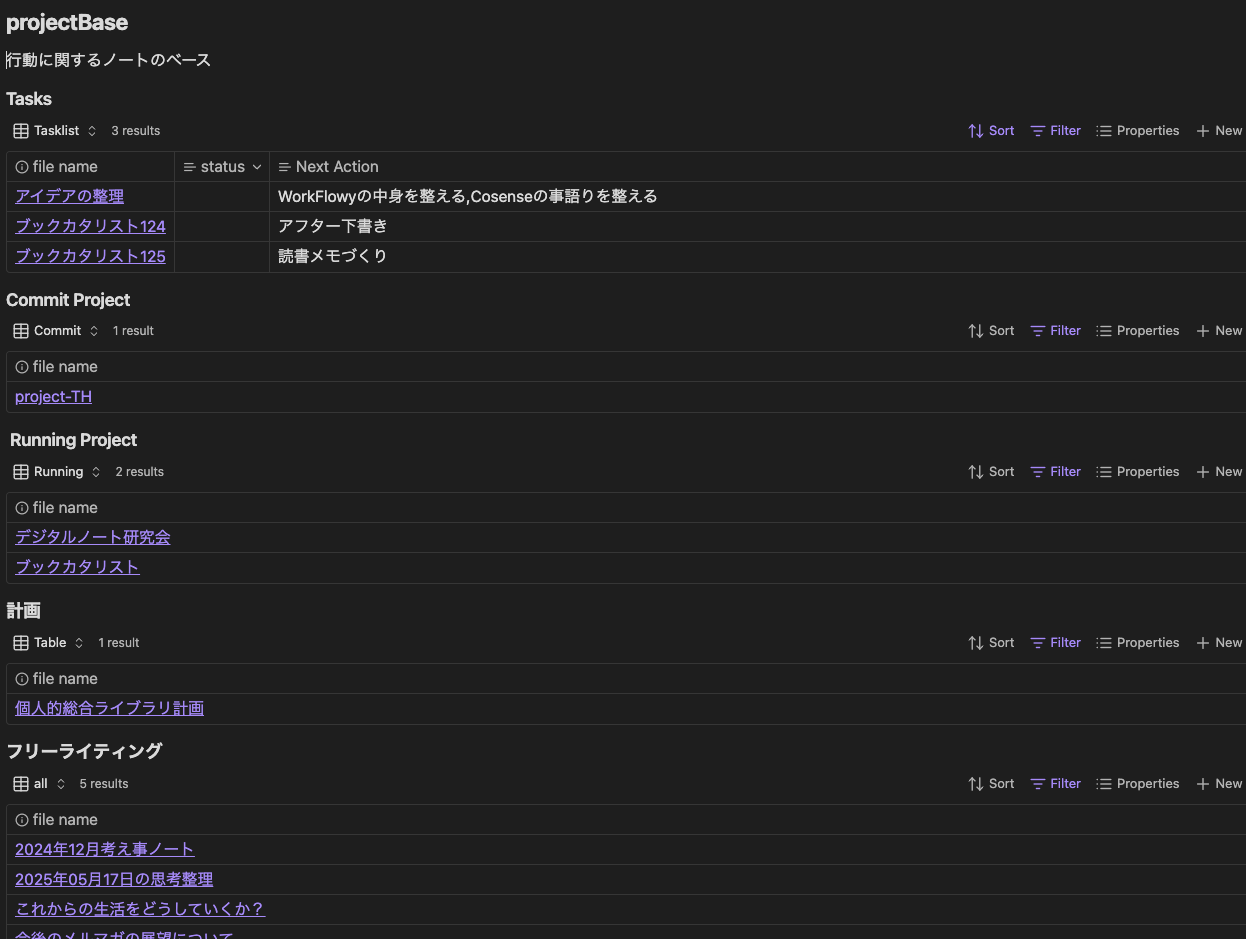This screenshot has height=939, width=1246.
Task: Click the Tasks heading
Action: coord(29,99)
